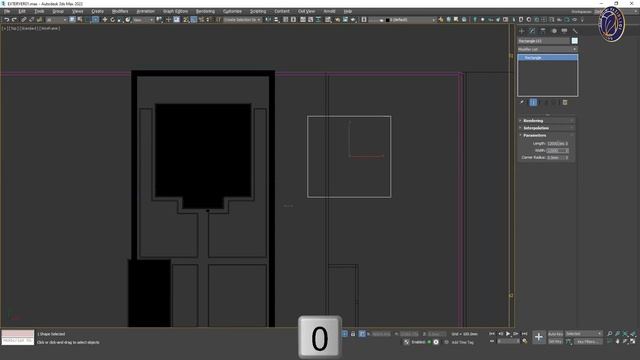Viewport: 640px width, 360px height.
Task: Click the Width value field
Action: pos(556,151)
